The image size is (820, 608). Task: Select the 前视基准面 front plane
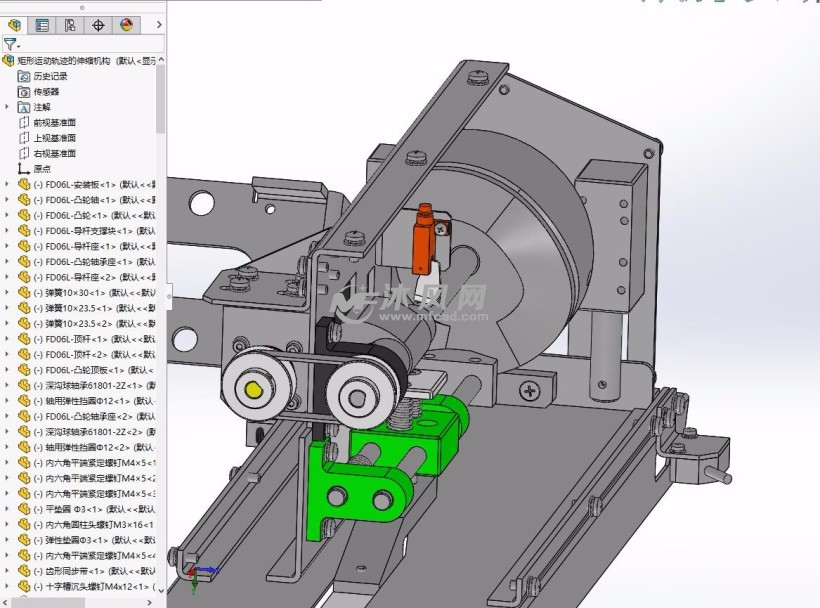pos(54,122)
